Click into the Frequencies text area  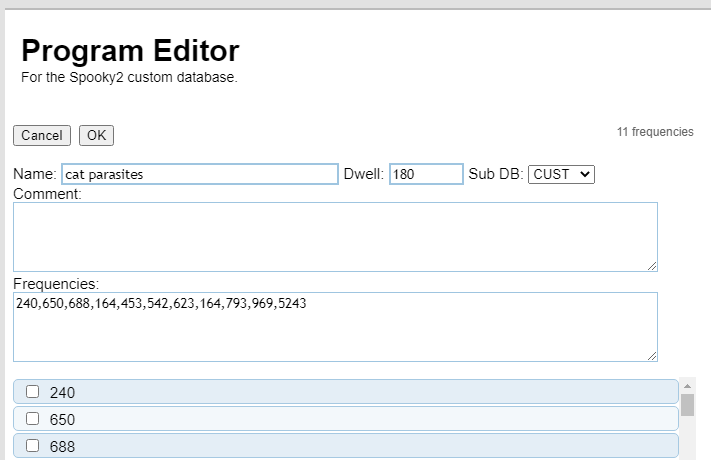point(335,327)
